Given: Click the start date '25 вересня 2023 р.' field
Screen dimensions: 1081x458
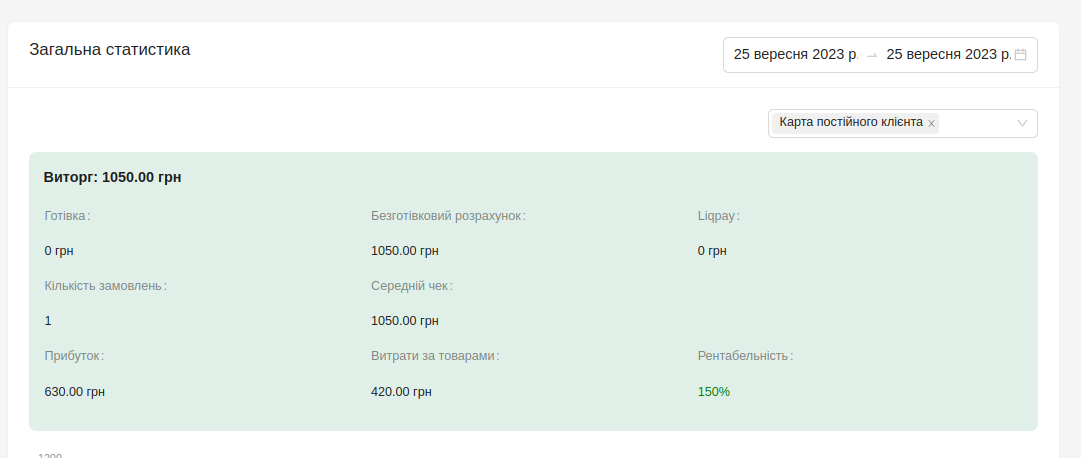Looking at the screenshot, I should pyautogui.click(x=796, y=54).
